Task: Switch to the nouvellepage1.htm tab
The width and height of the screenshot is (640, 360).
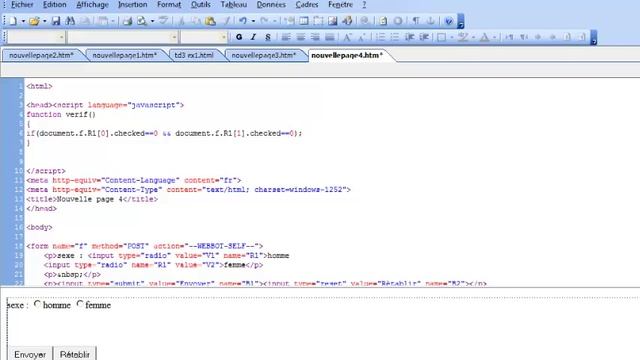Action: [x=124, y=55]
